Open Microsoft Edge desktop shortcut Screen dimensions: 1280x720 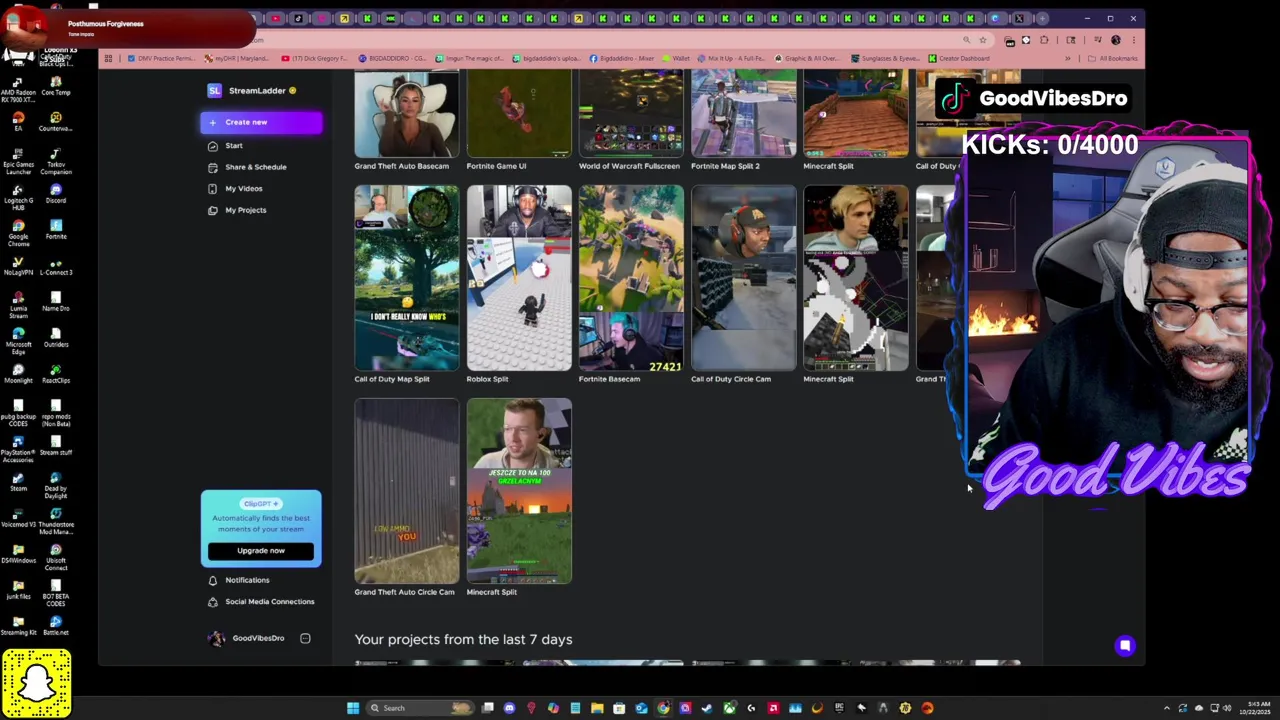[x=18, y=341]
